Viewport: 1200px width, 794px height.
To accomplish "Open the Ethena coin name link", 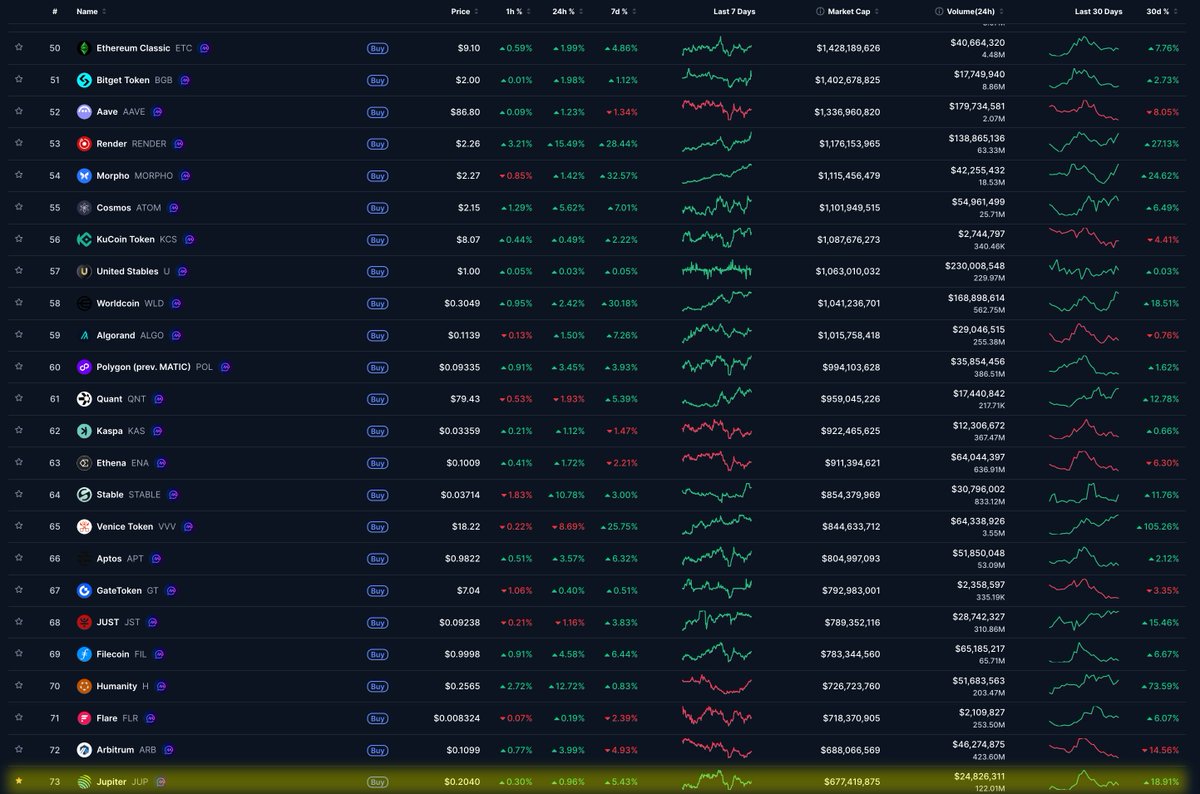I will (x=111, y=463).
